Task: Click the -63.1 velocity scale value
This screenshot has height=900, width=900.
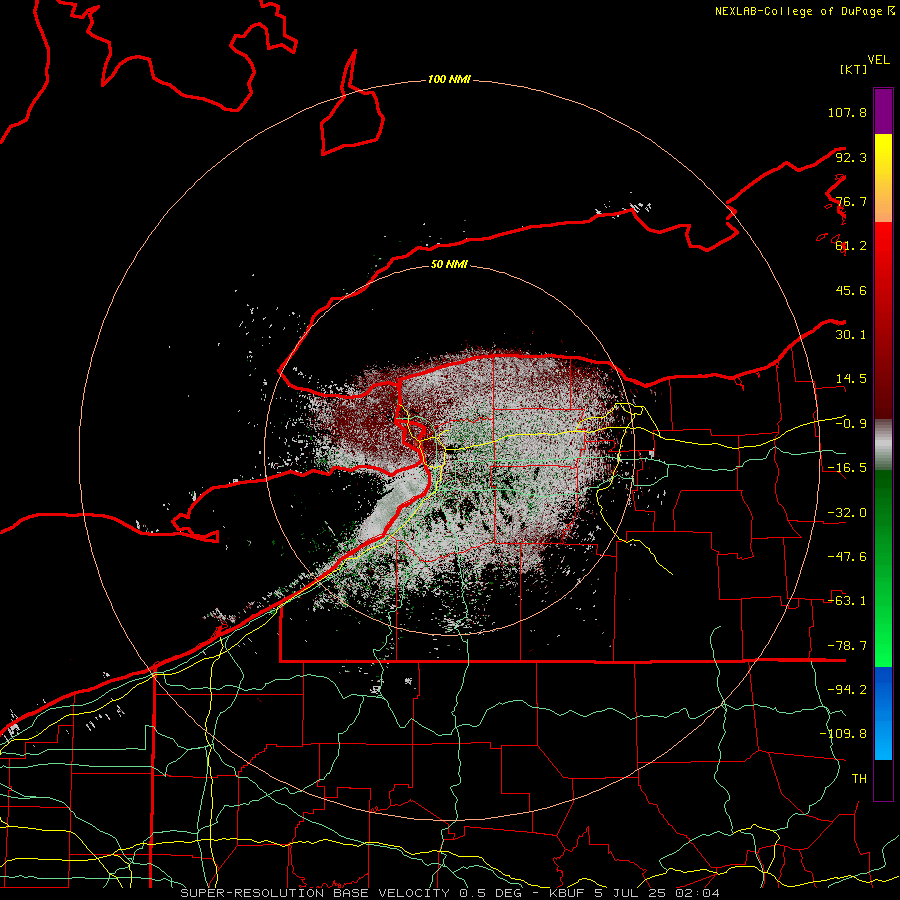Action: pyautogui.click(x=847, y=601)
